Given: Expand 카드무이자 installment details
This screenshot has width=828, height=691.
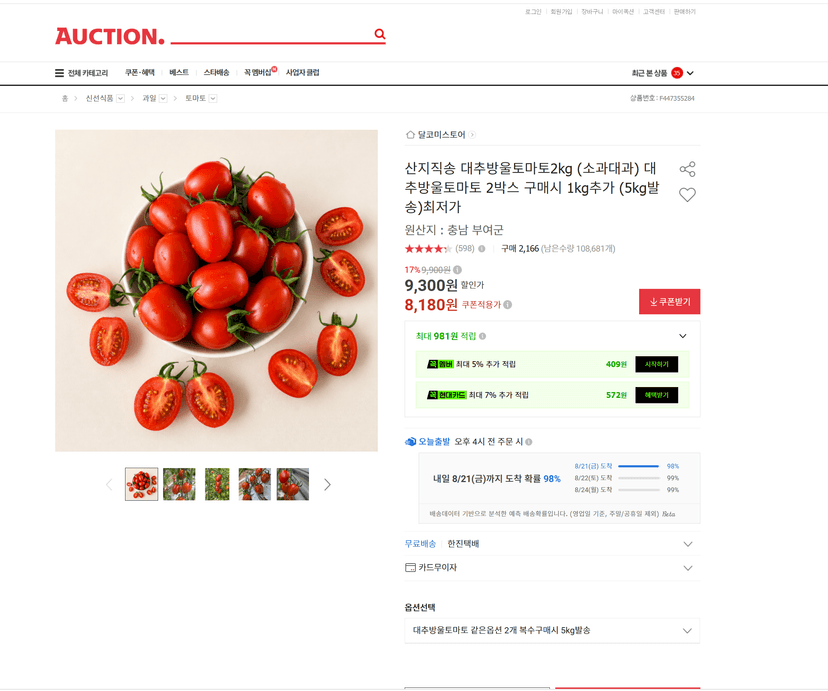Looking at the screenshot, I should pyautogui.click(x=688, y=568).
